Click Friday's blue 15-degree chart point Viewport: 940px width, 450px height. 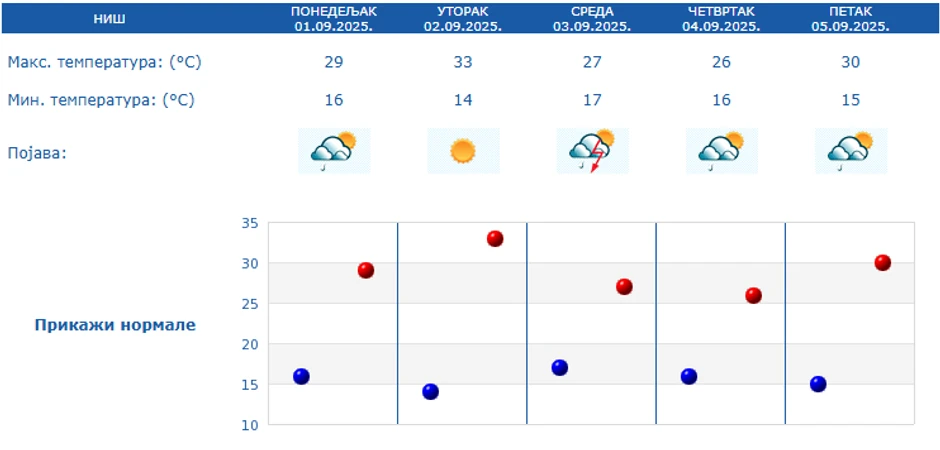(x=818, y=384)
